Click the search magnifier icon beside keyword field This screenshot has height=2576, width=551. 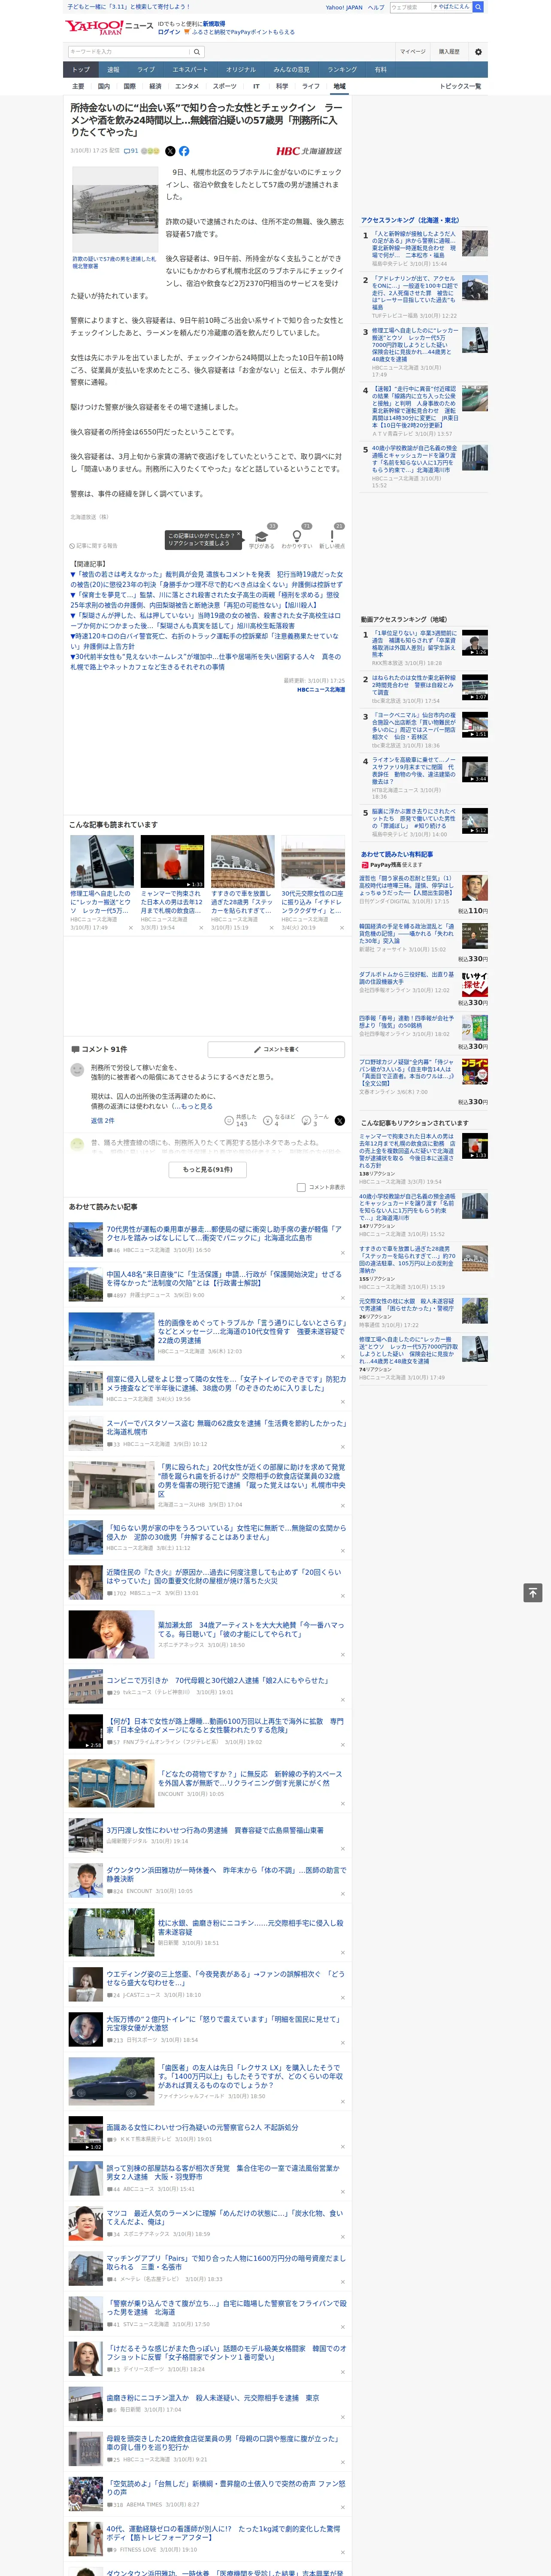196,52
